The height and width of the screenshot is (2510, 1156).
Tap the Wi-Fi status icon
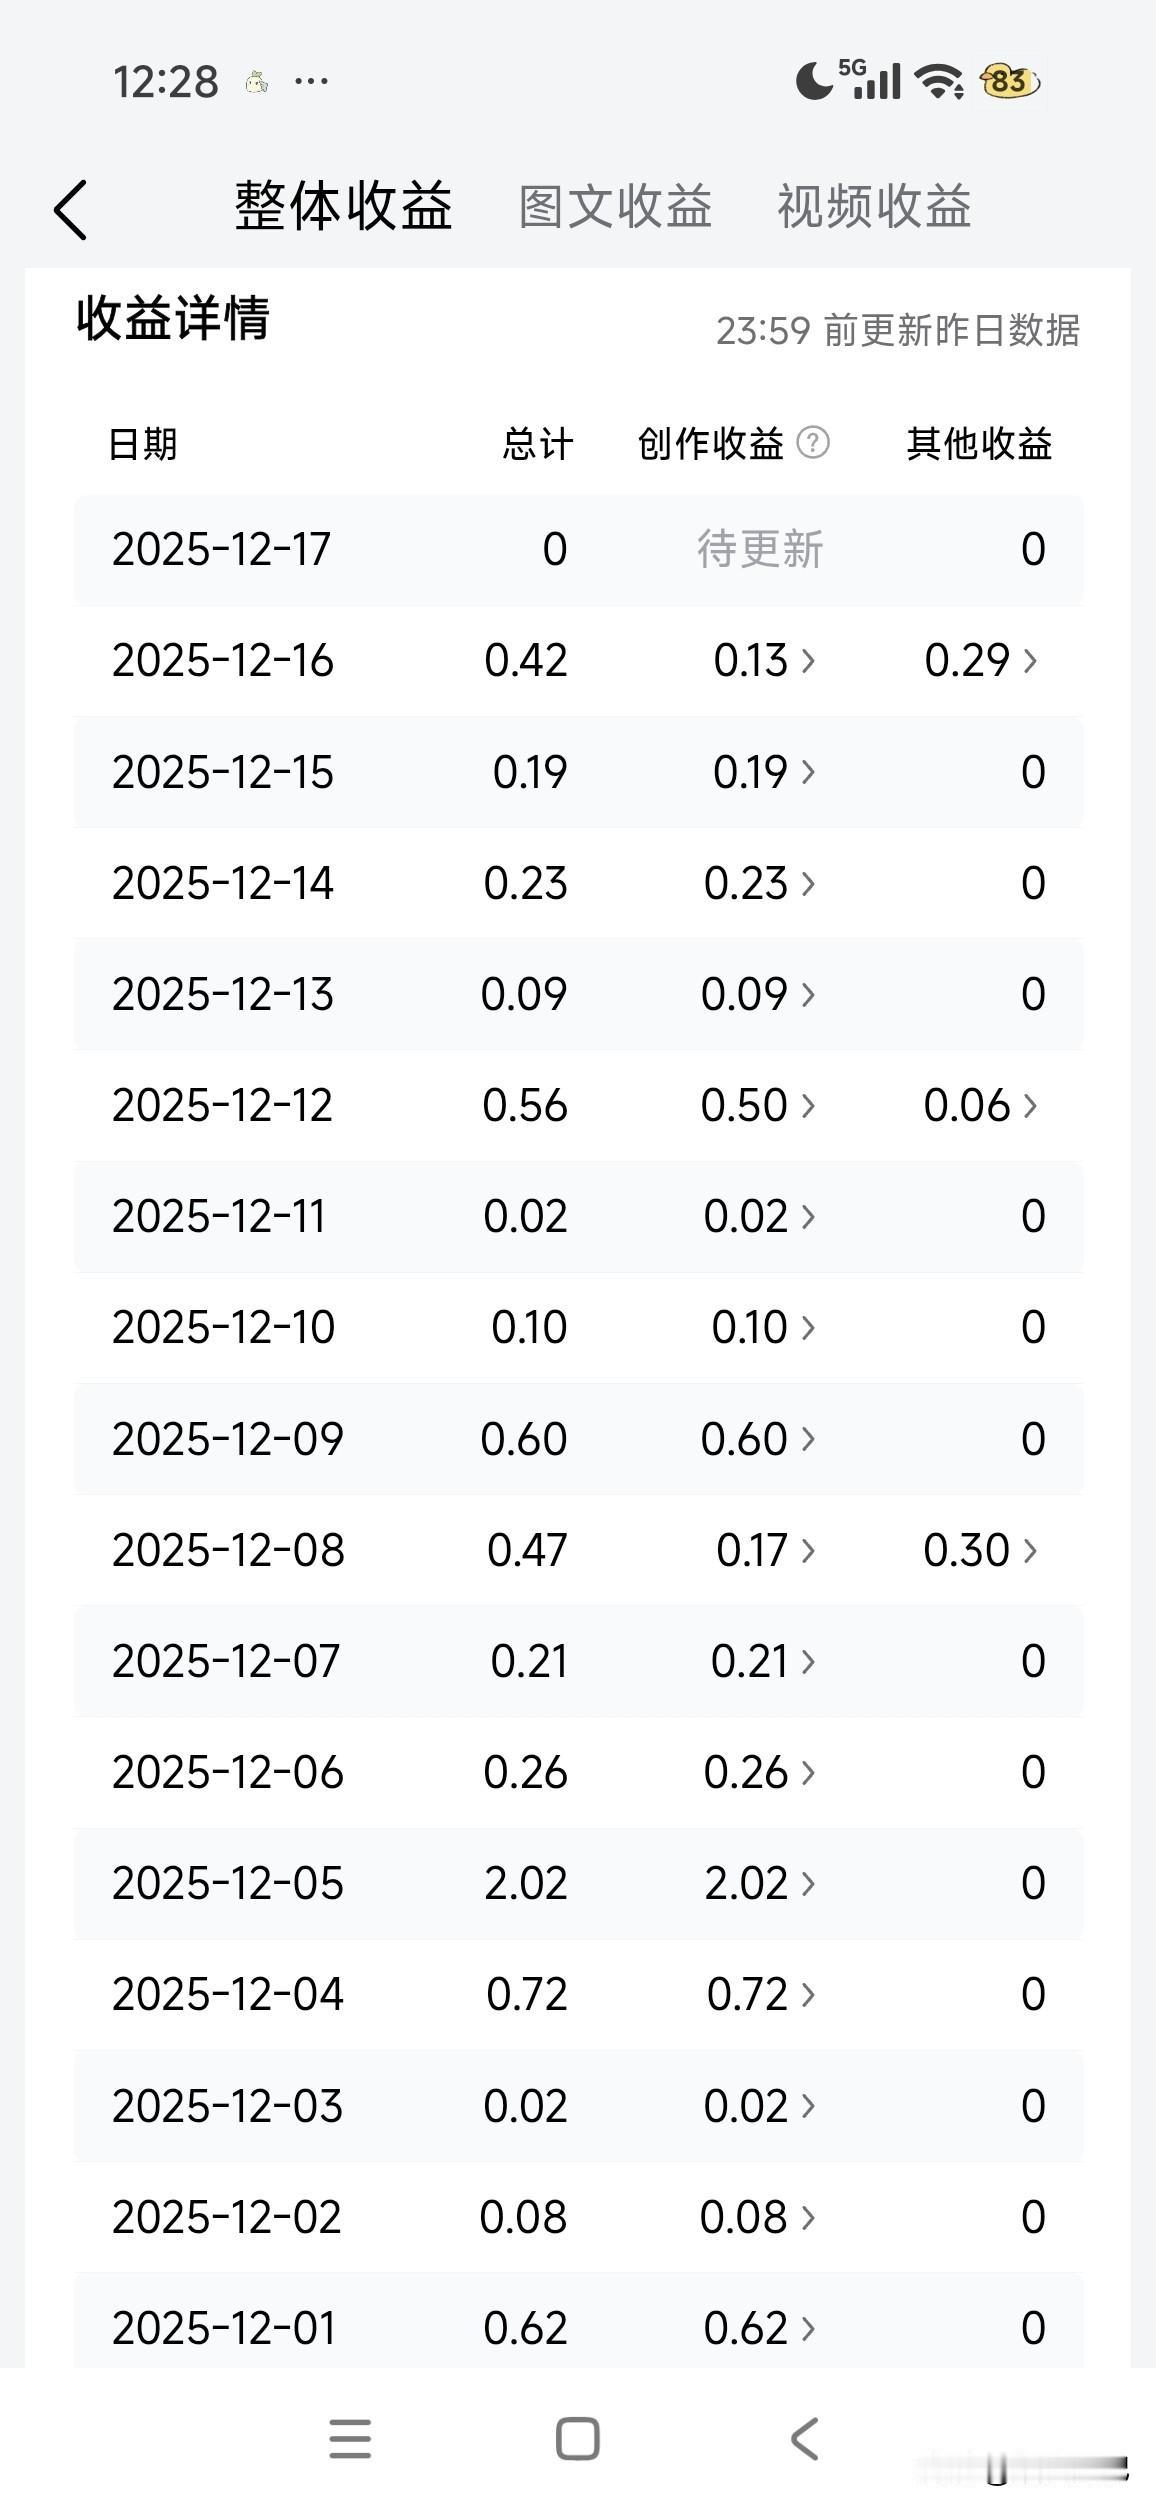point(939,81)
